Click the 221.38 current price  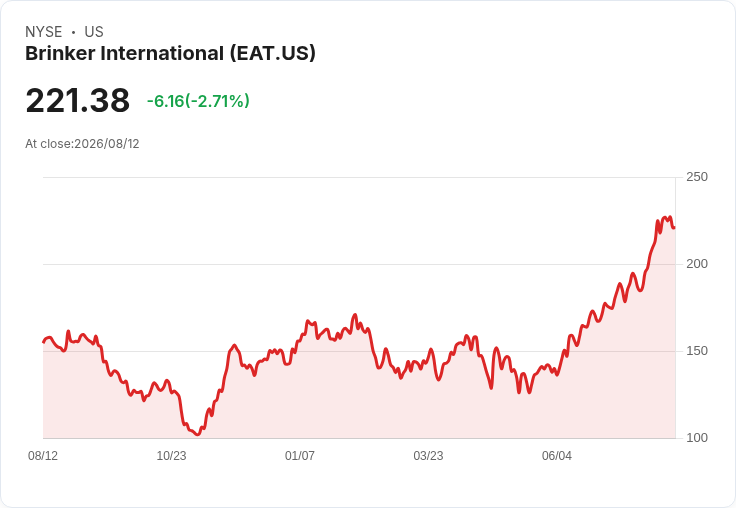[x=77, y=100]
